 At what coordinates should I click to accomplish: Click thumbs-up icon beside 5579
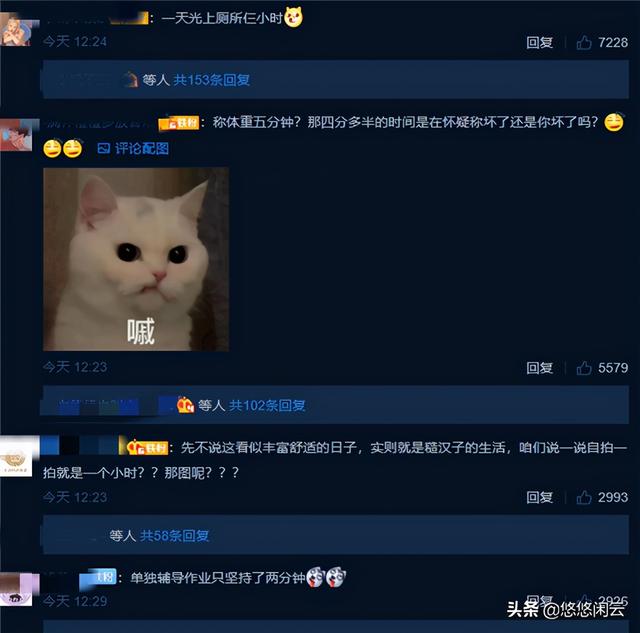[x=584, y=368]
